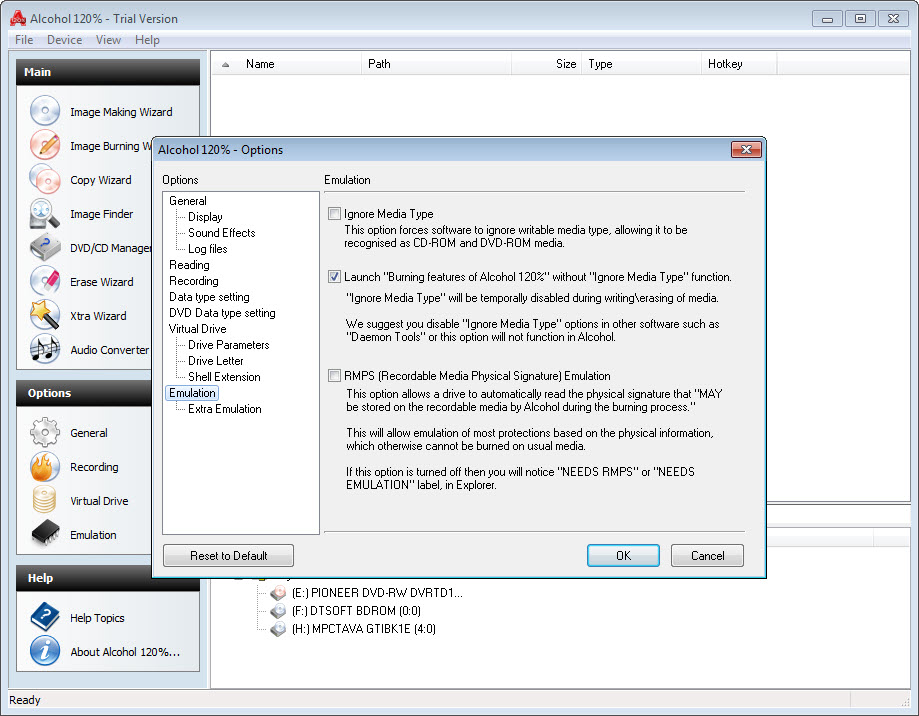Select Extra Emulation tree item
The height and width of the screenshot is (716, 919).
click(224, 409)
